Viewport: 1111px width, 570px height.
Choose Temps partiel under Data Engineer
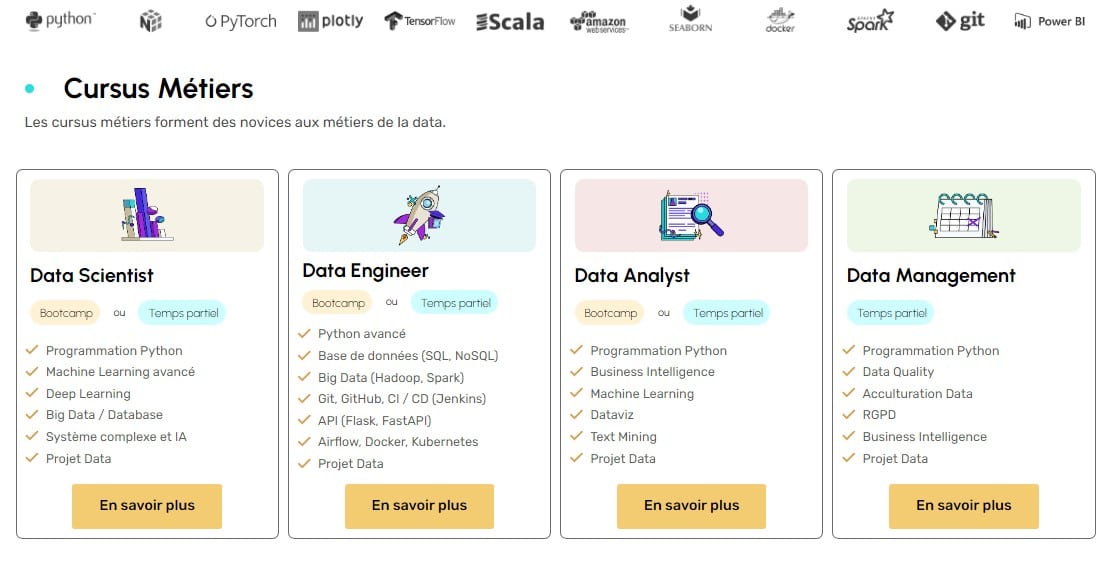(456, 303)
